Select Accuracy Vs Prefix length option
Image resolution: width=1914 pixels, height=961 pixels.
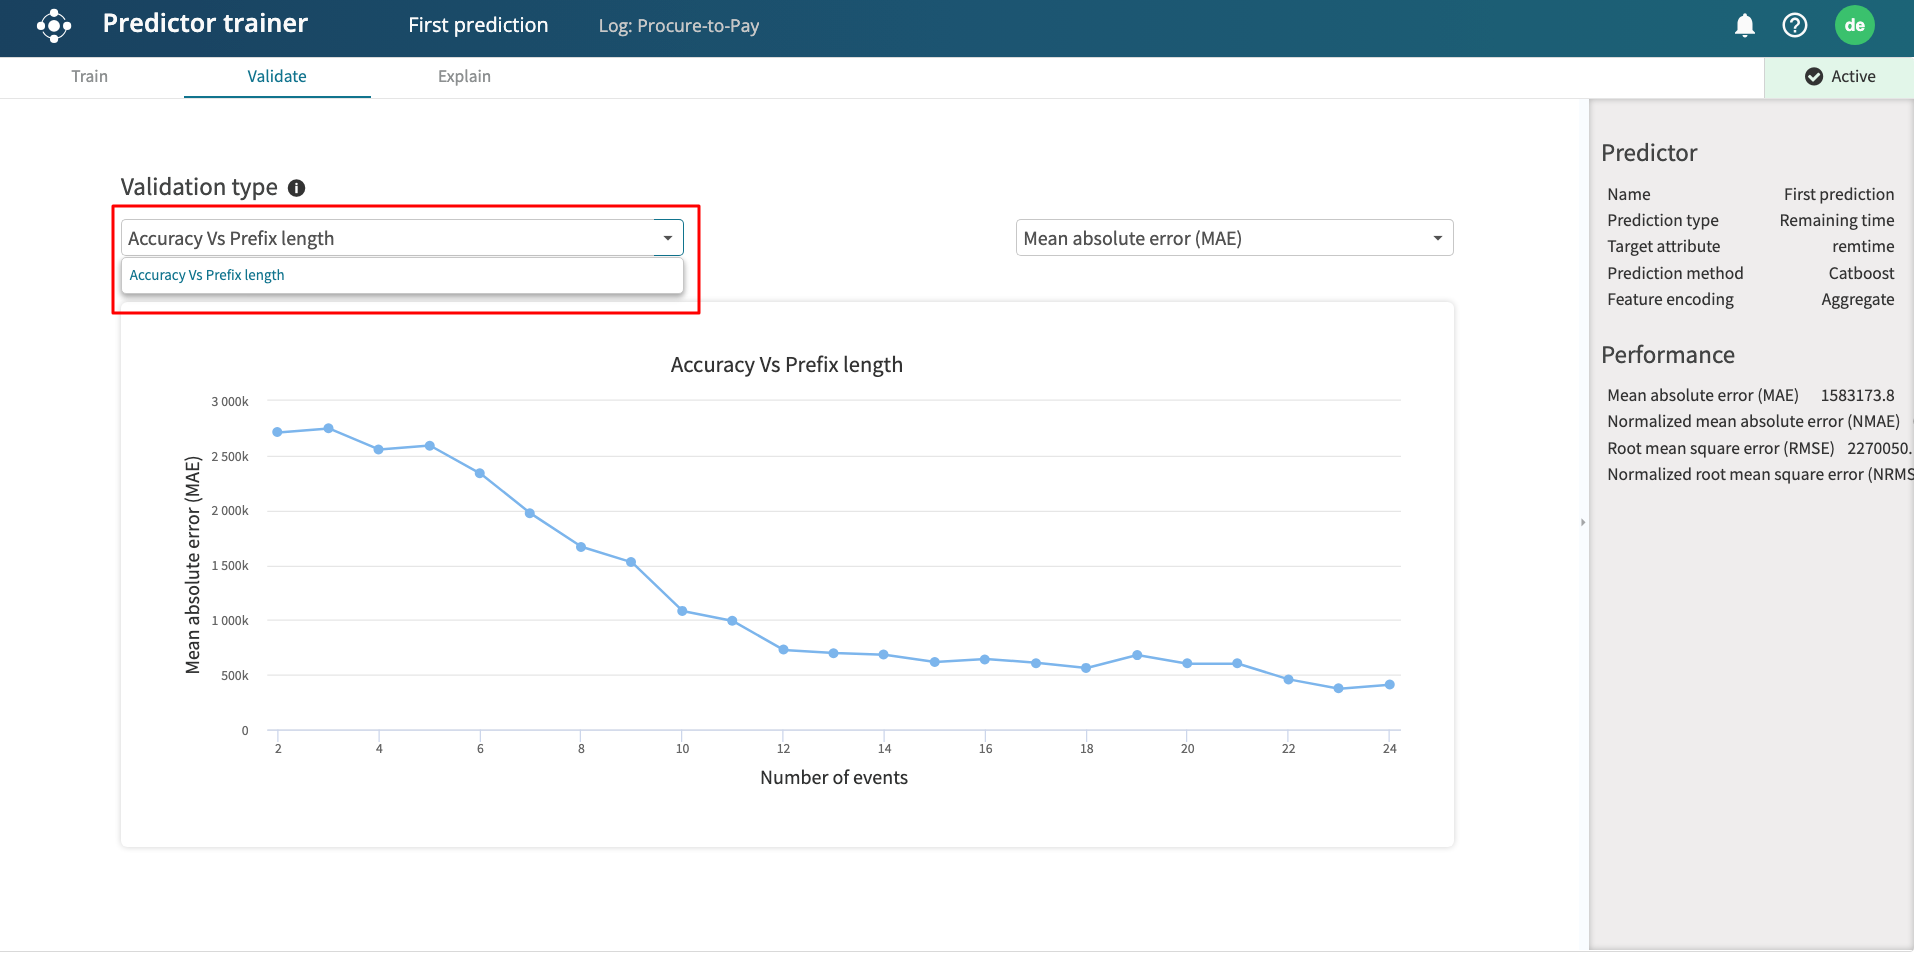point(207,275)
